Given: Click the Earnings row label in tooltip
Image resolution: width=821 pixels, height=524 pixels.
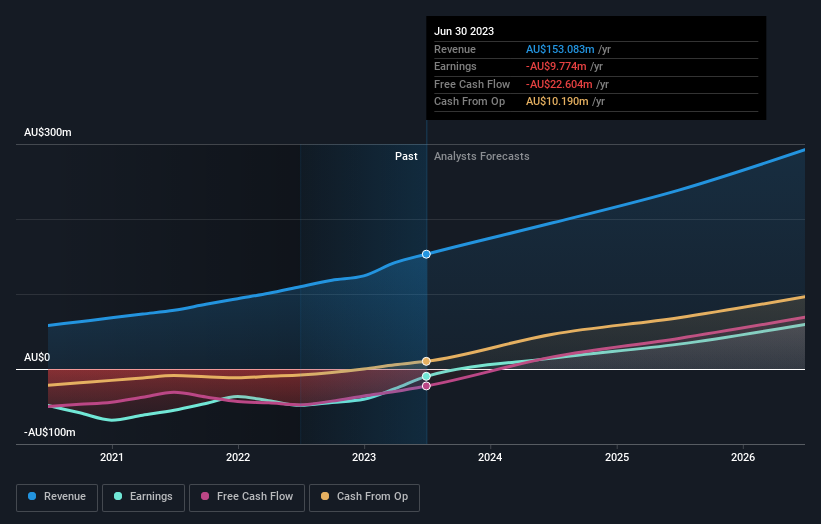Looking at the screenshot, I should 455,66.
